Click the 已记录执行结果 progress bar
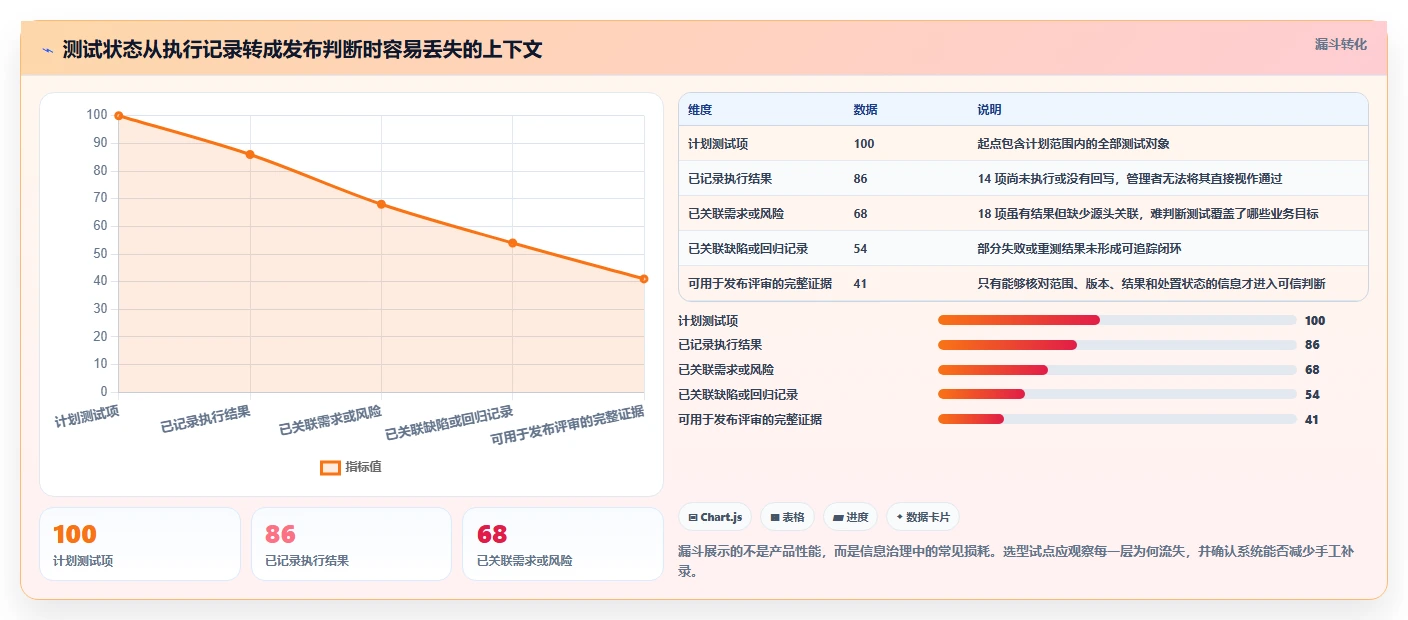The width and height of the screenshot is (1408, 620). (x=1117, y=345)
